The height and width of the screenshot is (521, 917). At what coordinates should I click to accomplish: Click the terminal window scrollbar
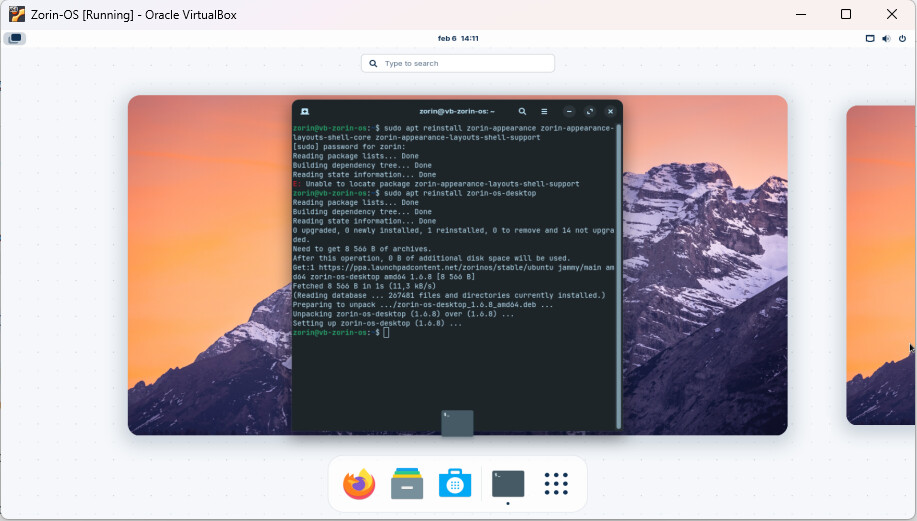tap(618, 276)
